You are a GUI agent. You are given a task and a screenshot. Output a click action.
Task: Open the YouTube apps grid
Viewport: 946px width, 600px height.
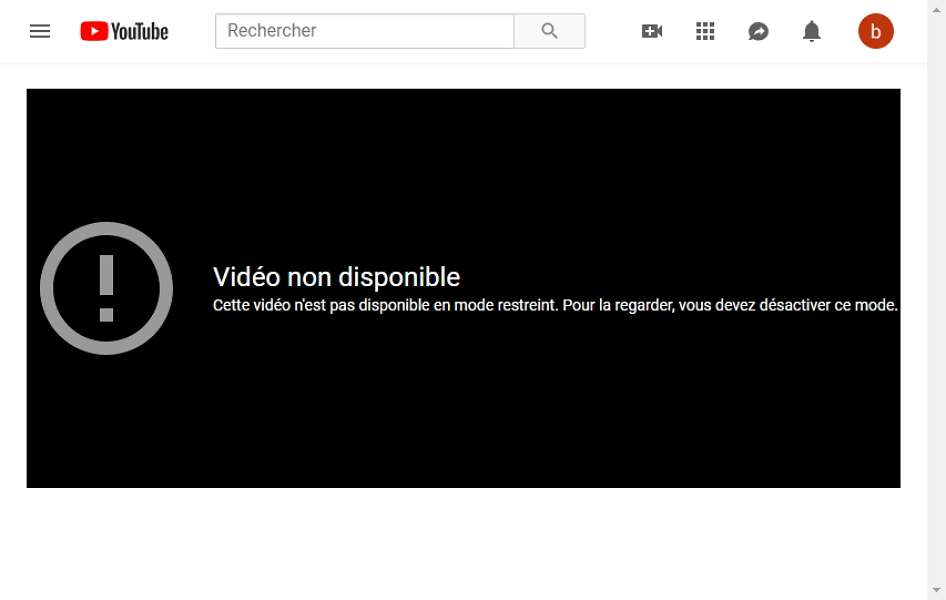[705, 31]
